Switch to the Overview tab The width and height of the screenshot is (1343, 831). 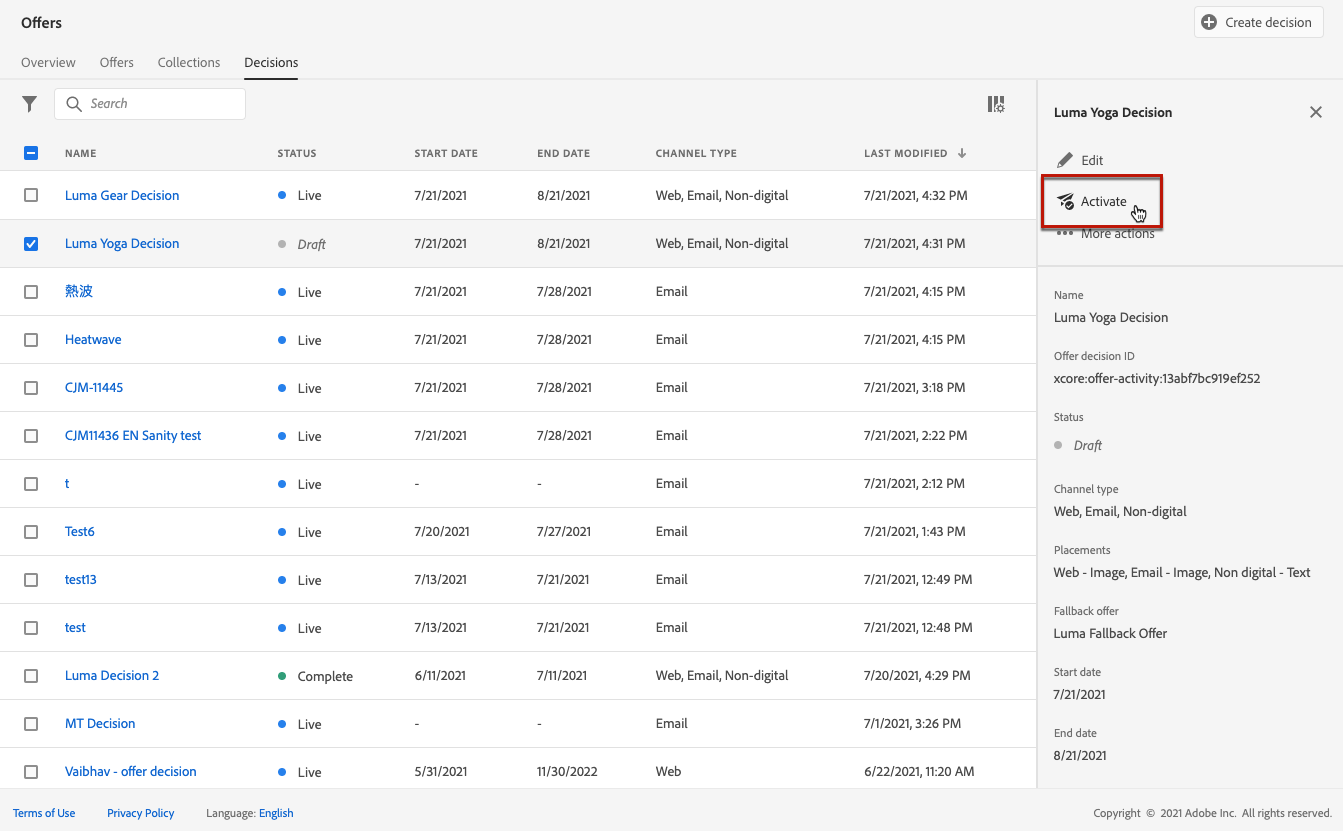tap(48, 62)
